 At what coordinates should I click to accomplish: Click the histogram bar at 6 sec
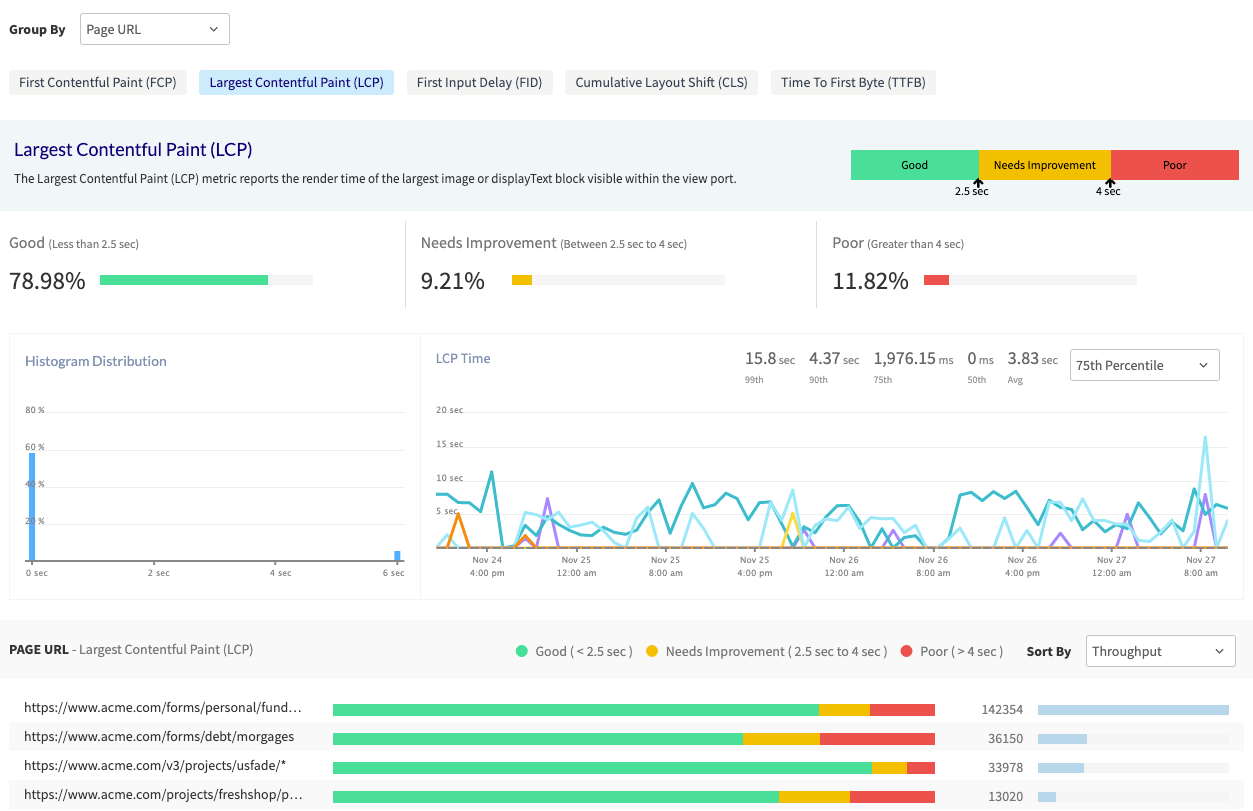point(397,556)
